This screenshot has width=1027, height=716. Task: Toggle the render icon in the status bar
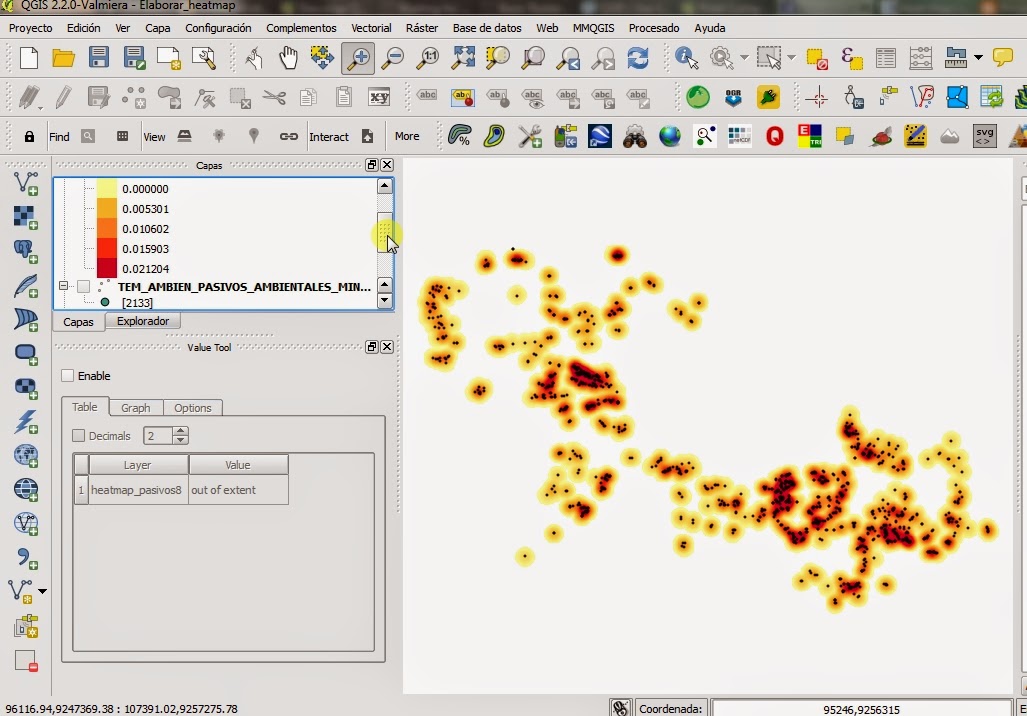pos(620,708)
